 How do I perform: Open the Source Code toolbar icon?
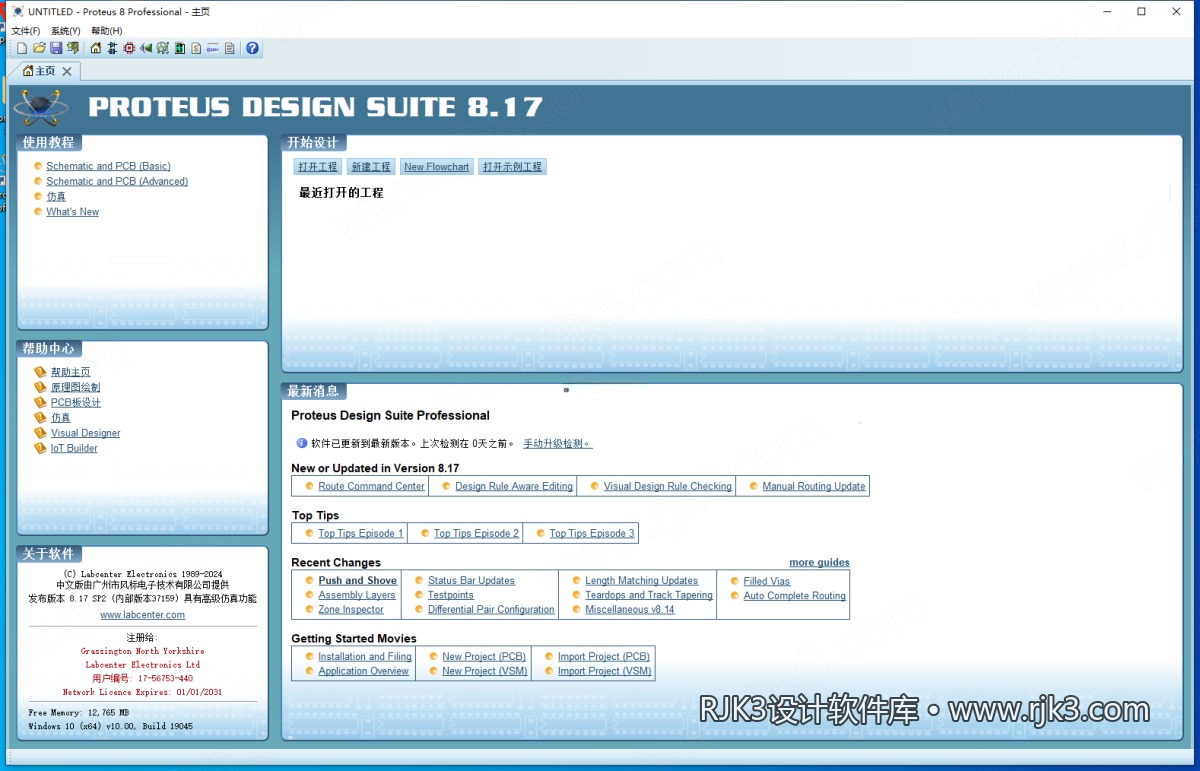(213, 48)
